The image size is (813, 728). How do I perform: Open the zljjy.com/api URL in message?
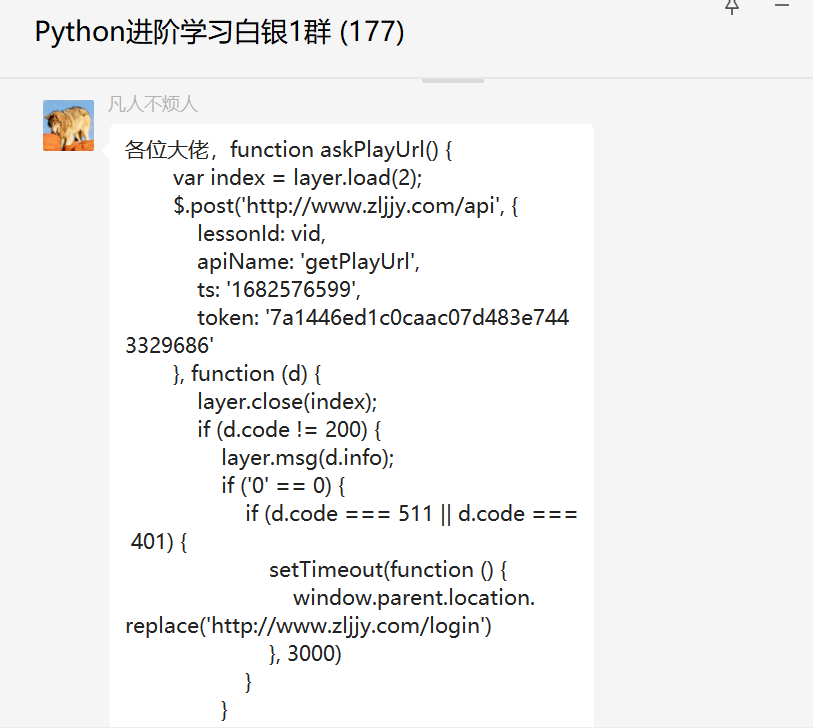click(381, 206)
